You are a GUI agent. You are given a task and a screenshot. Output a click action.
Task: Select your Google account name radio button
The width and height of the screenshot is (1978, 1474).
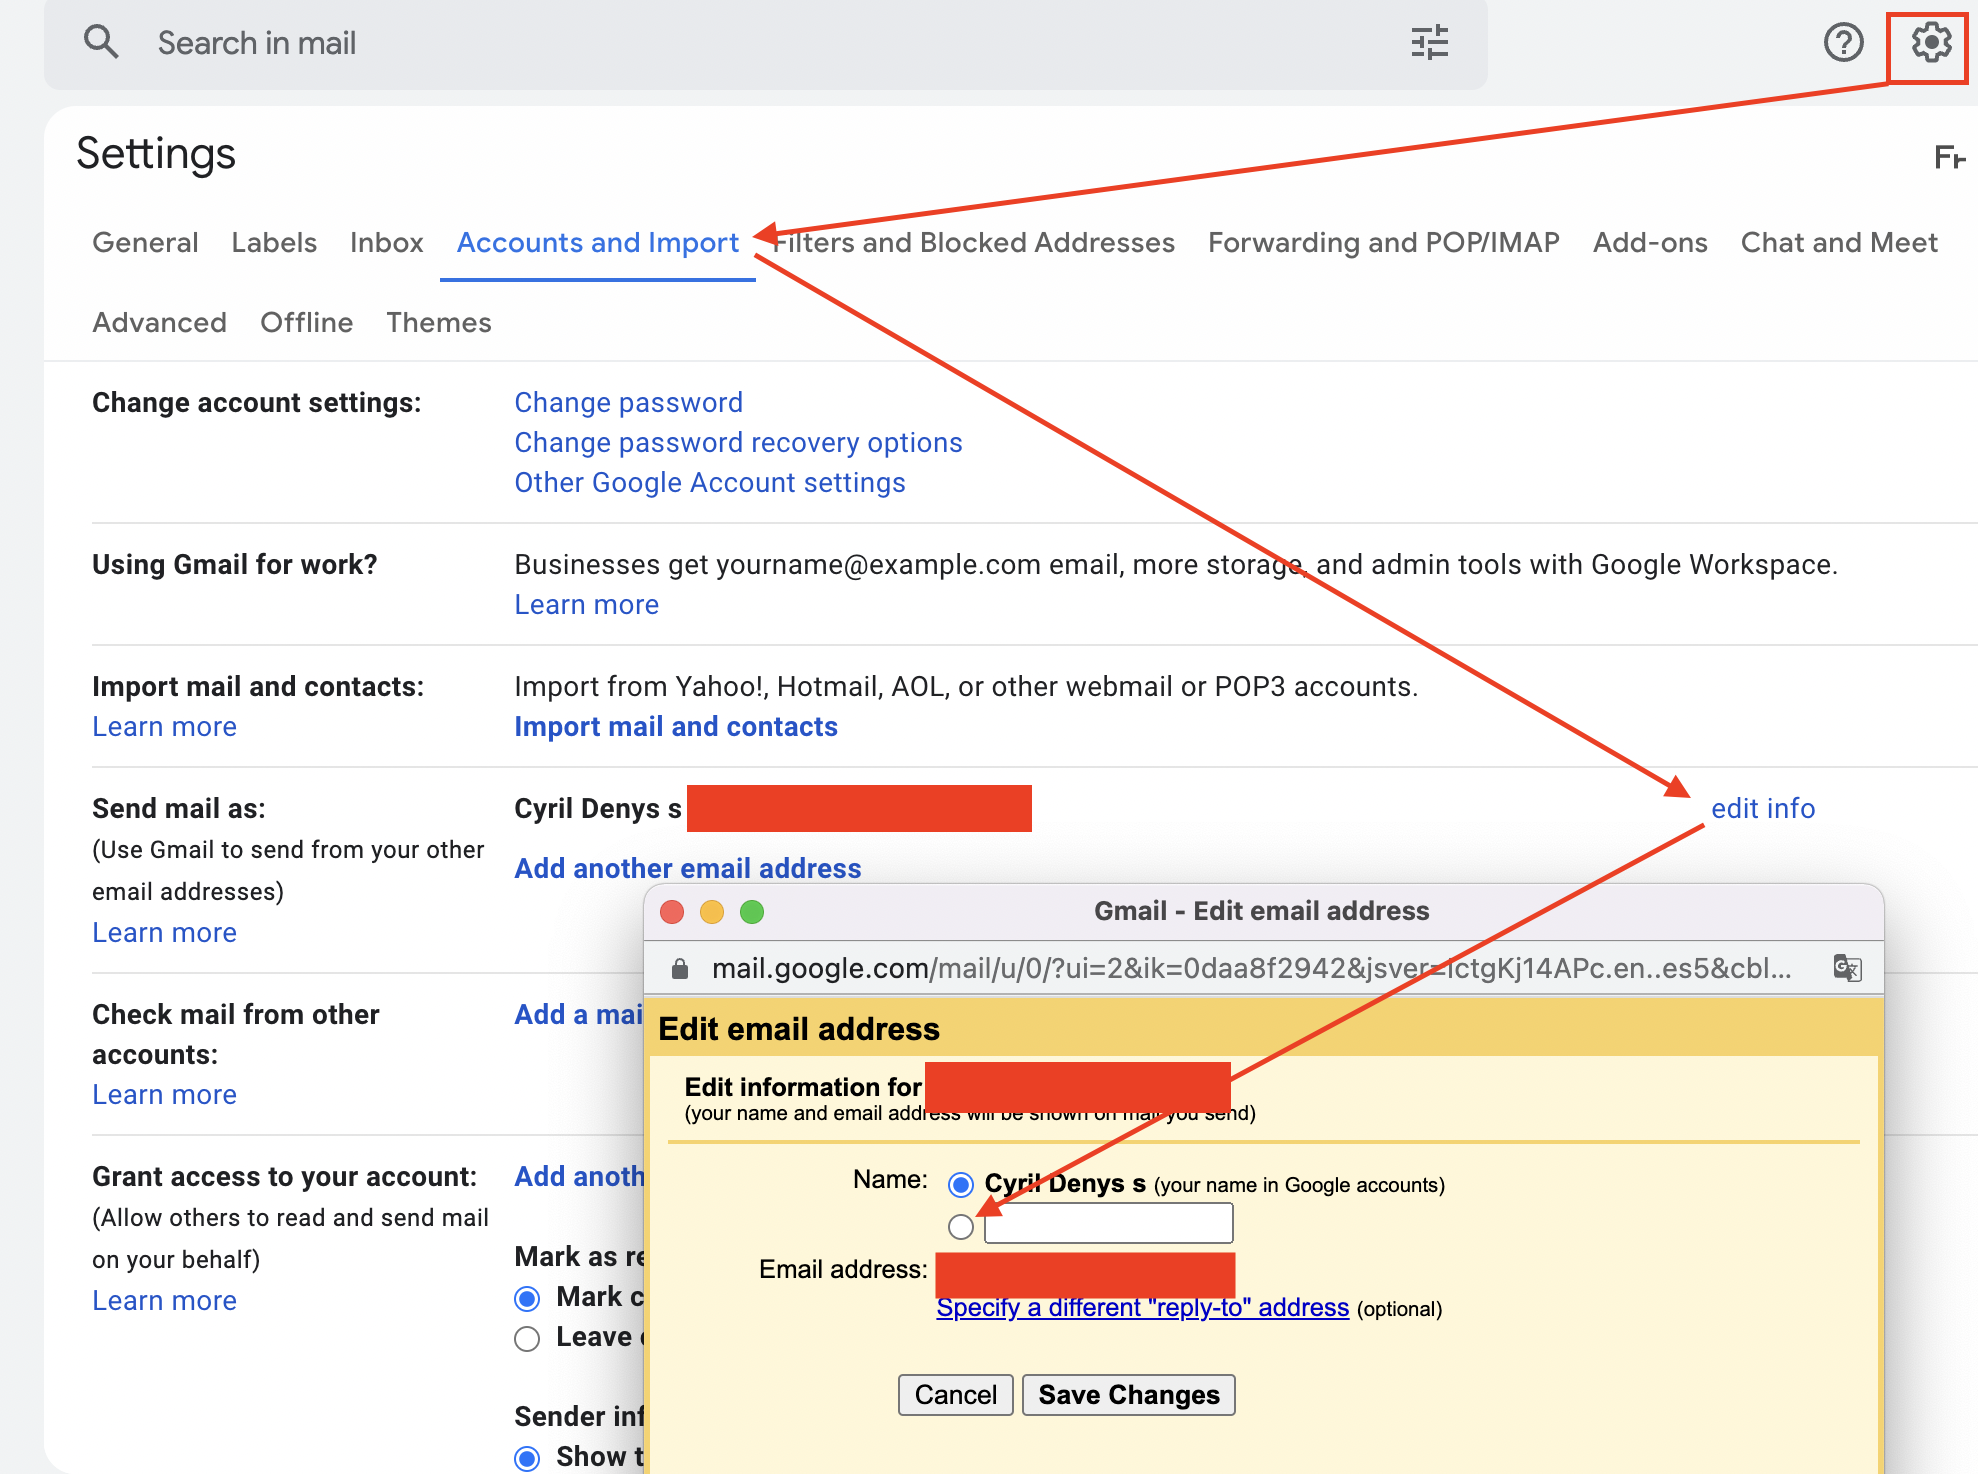point(961,1185)
